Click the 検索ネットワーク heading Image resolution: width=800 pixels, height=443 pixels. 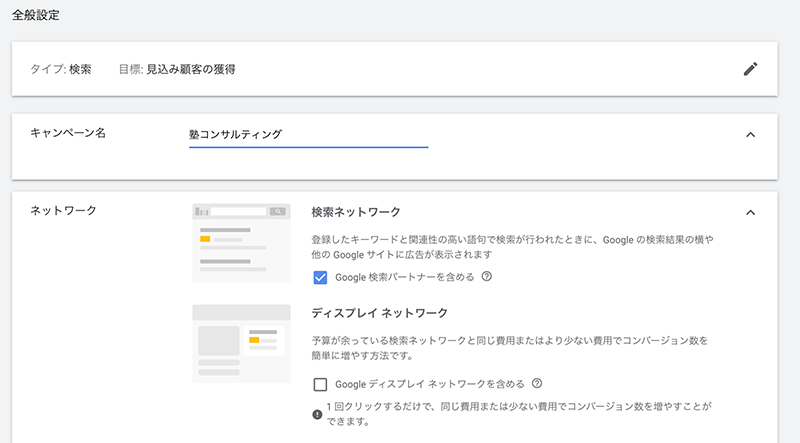356,212
